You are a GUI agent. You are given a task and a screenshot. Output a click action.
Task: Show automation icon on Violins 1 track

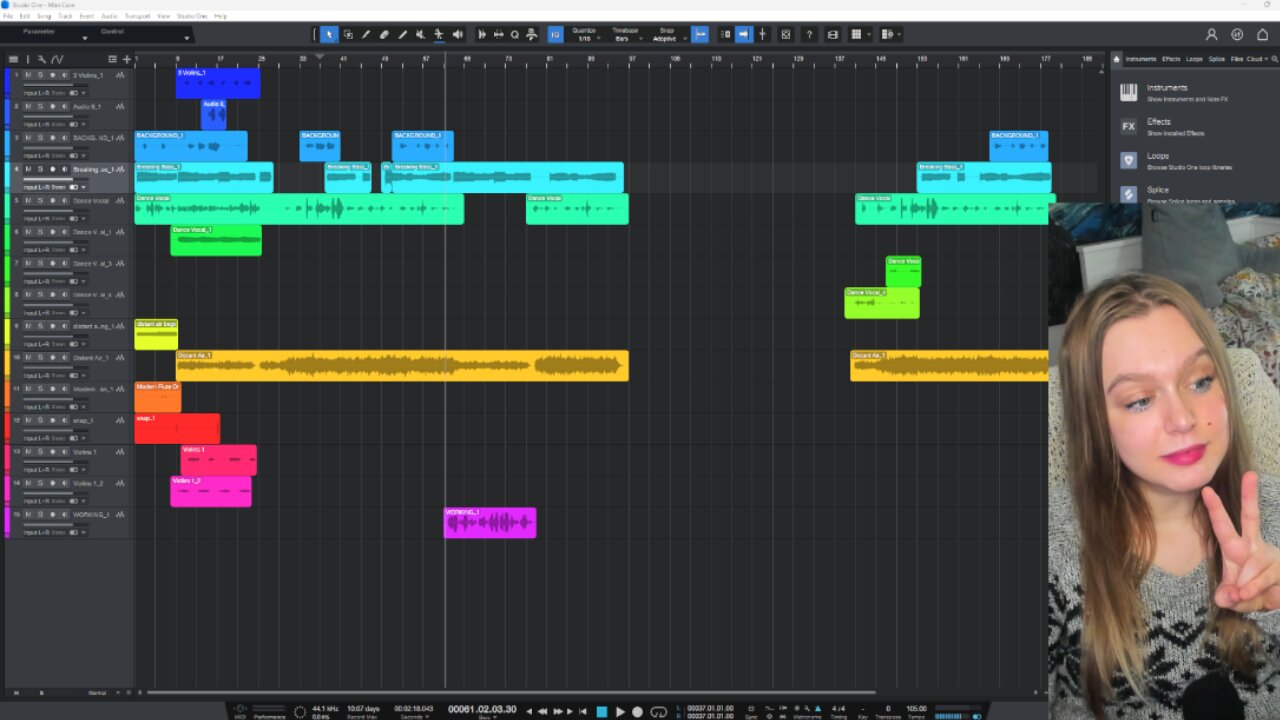(x=120, y=452)
